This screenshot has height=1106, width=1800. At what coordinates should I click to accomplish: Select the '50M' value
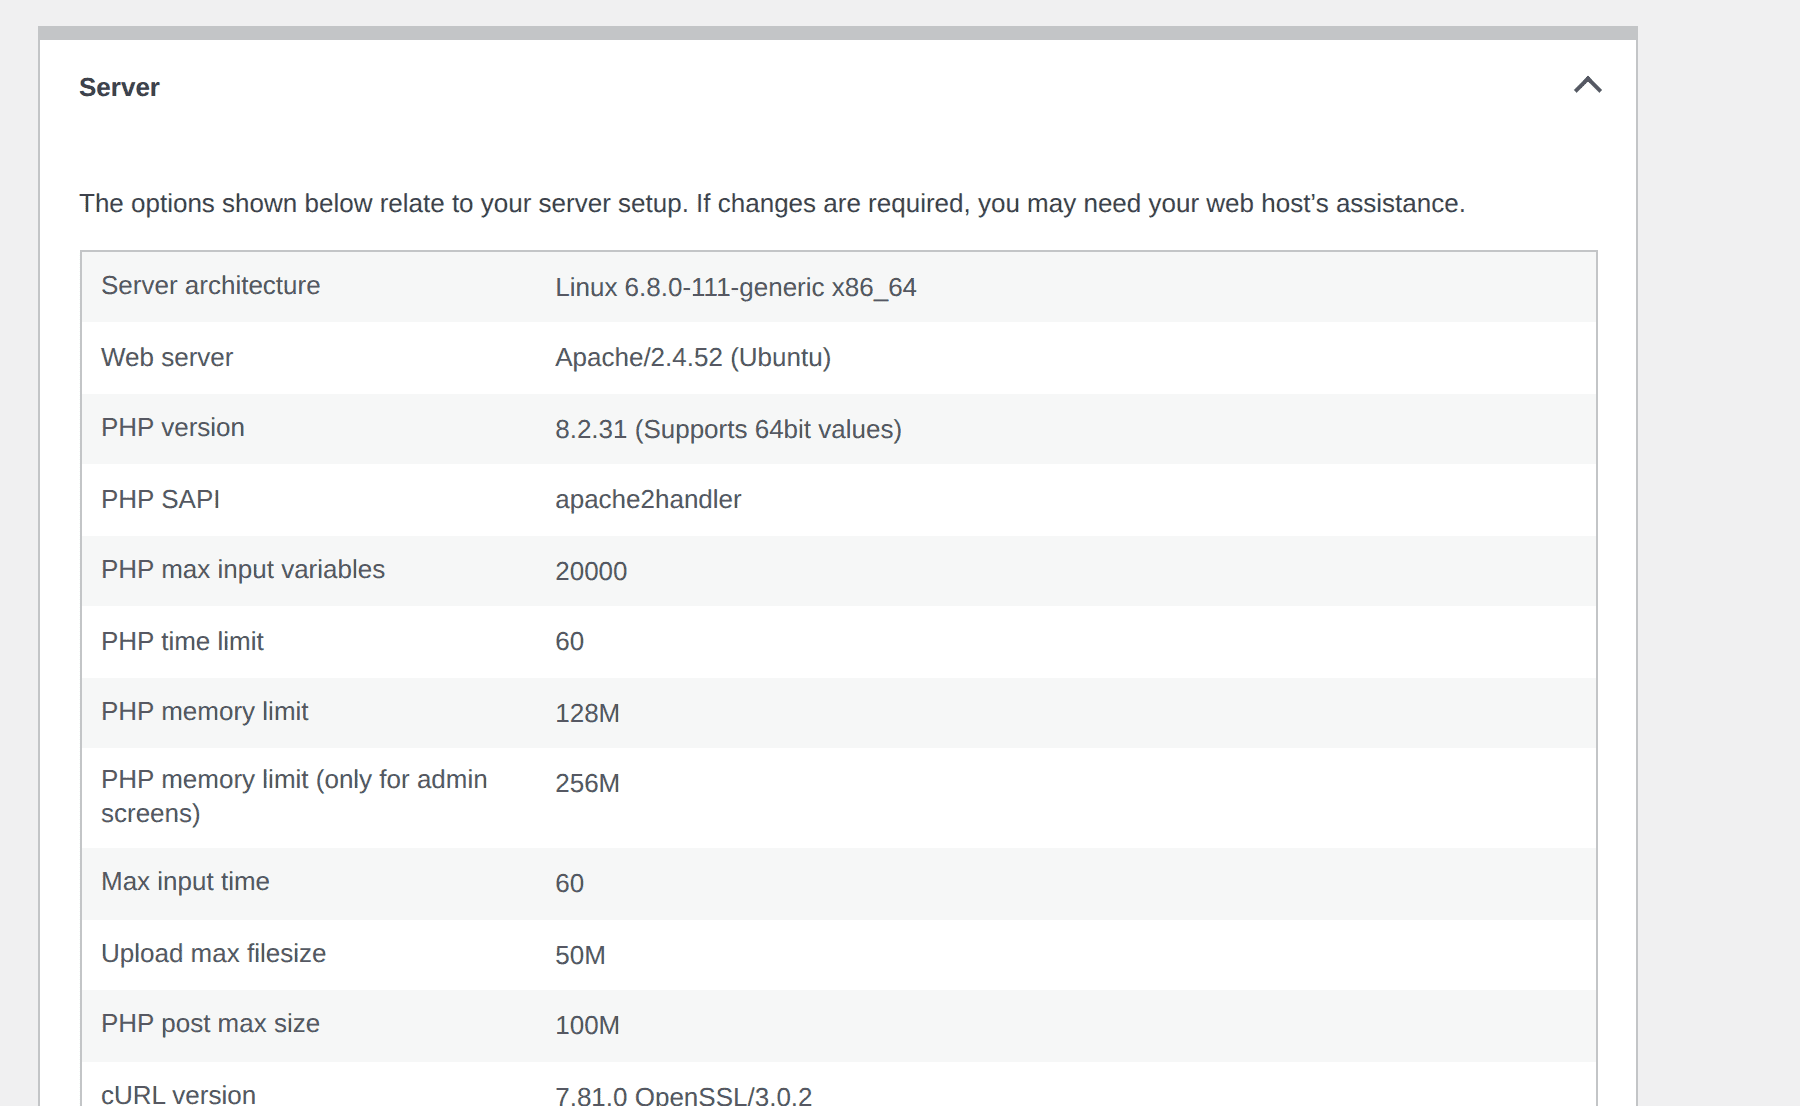[581, 956]
